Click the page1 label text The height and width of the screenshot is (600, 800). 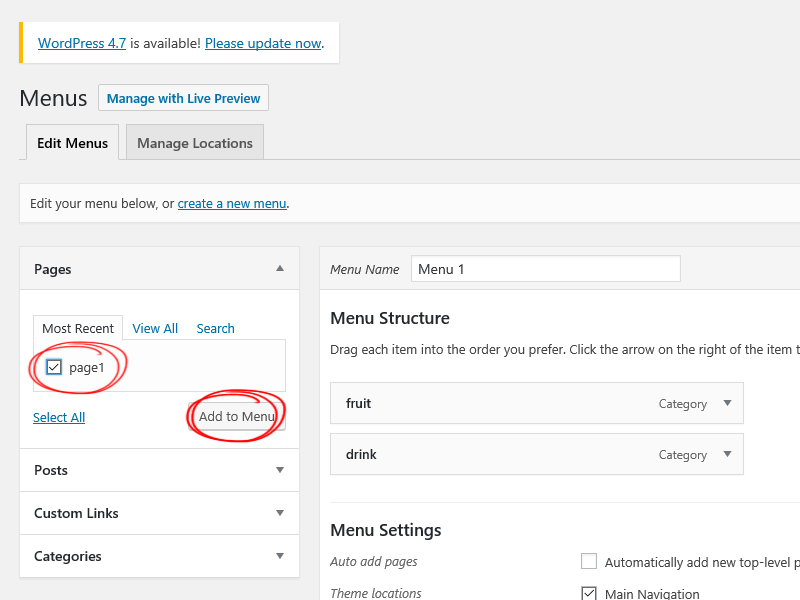click(87, 368)
